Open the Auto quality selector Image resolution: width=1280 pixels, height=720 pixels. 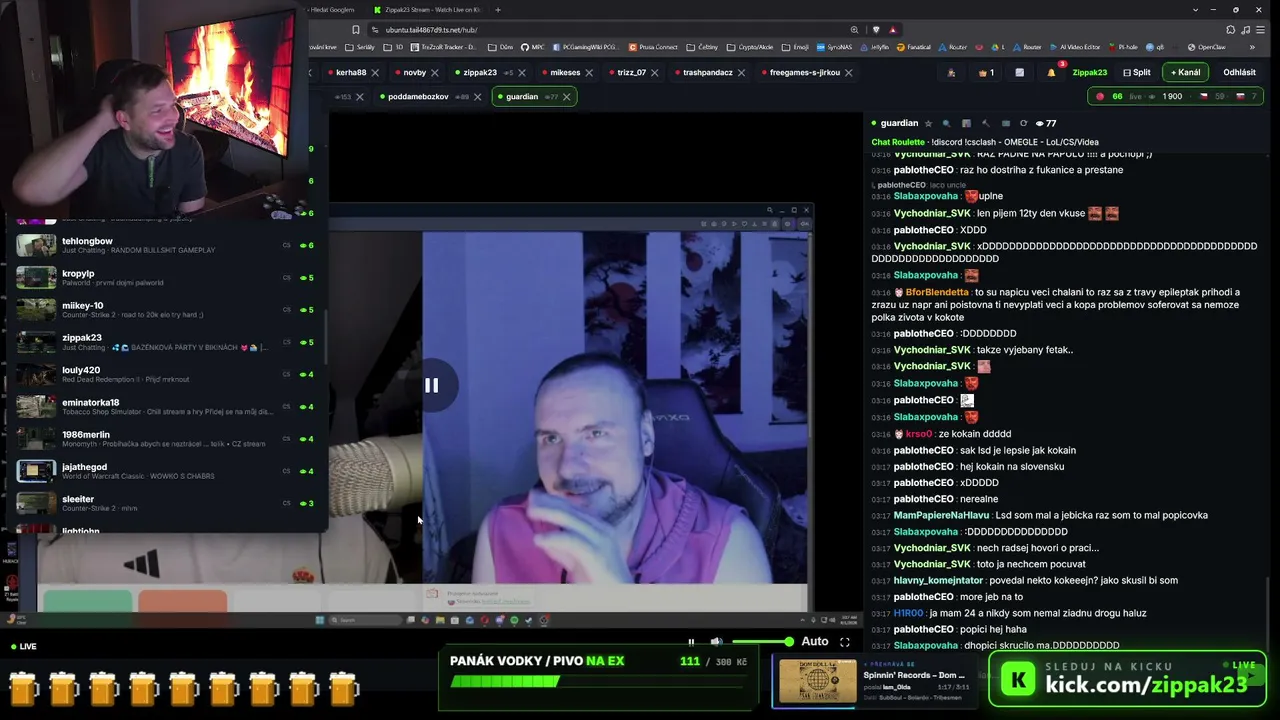click(x=815, y=642)
